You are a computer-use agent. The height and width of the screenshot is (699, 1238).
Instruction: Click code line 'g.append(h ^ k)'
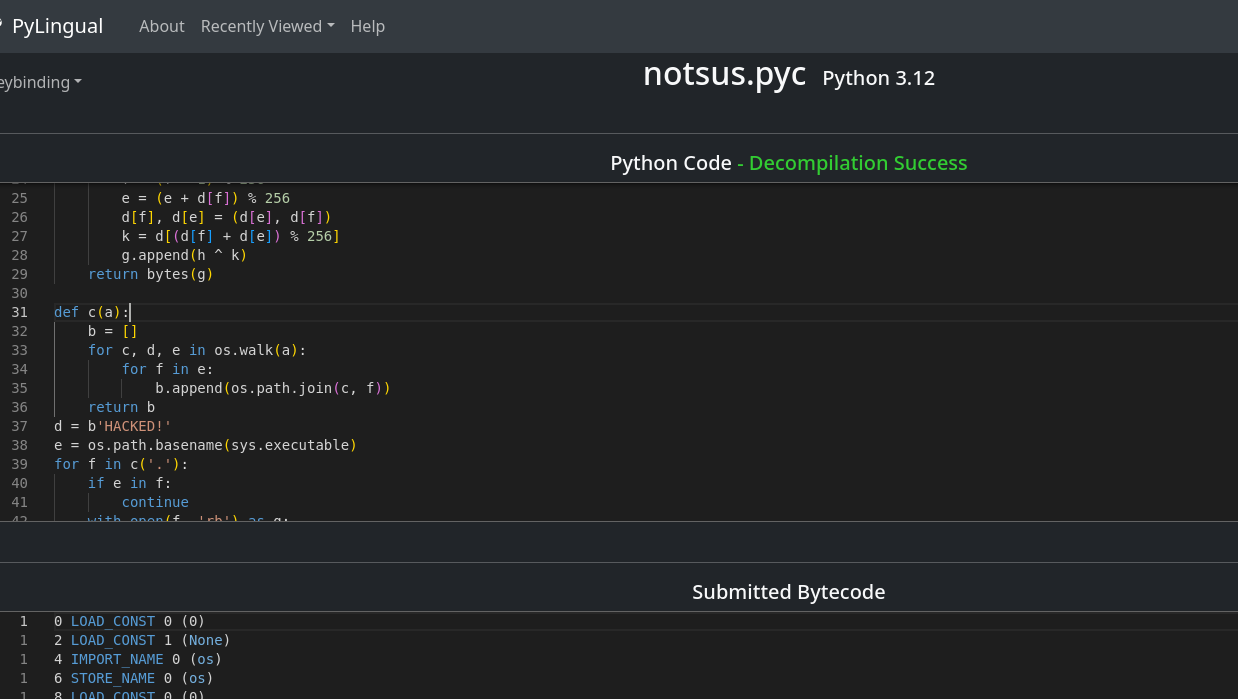point(184,255)
